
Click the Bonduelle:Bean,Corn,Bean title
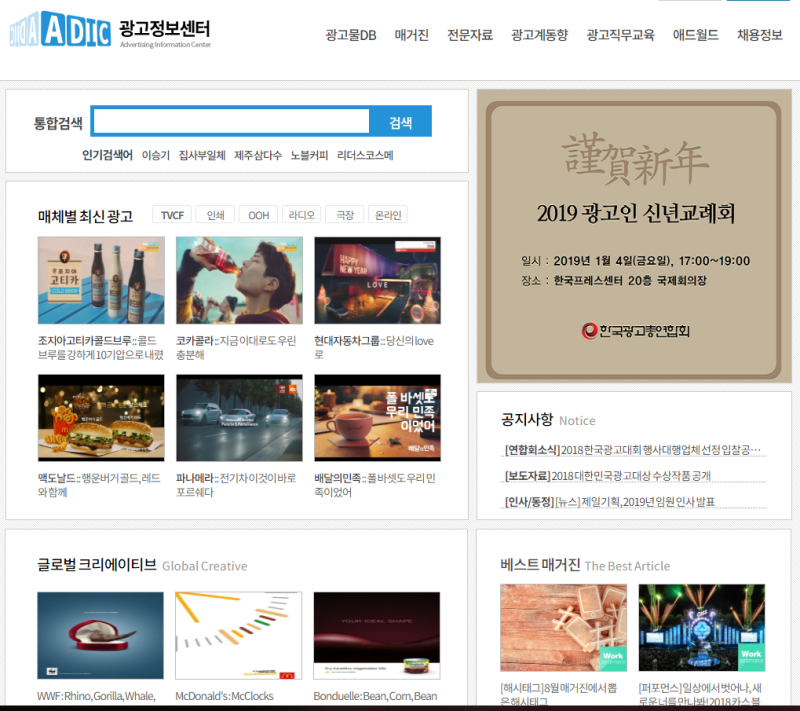pyautogui.click(x=376, y=696)
